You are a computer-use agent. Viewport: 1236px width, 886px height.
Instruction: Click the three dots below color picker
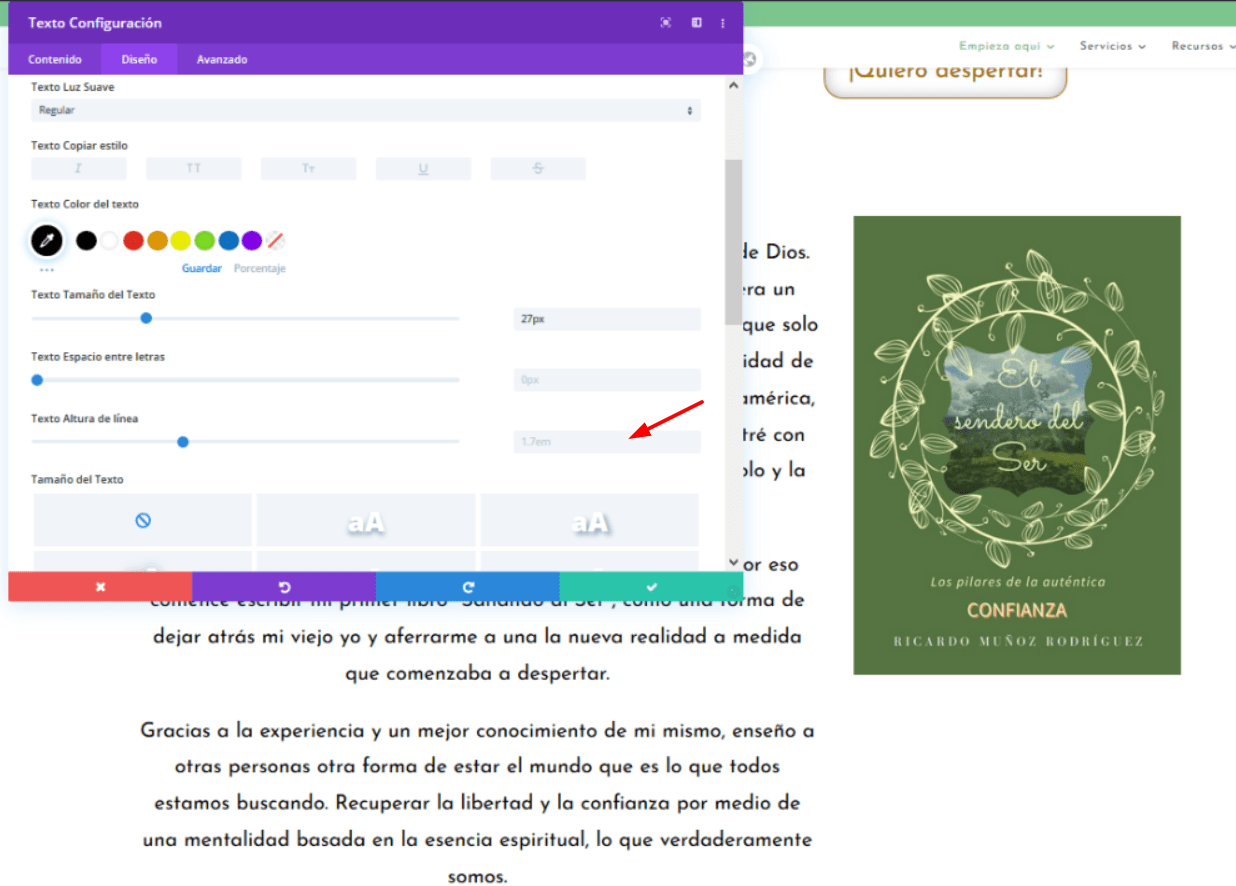pyautogui.click(x=47, y=269)
